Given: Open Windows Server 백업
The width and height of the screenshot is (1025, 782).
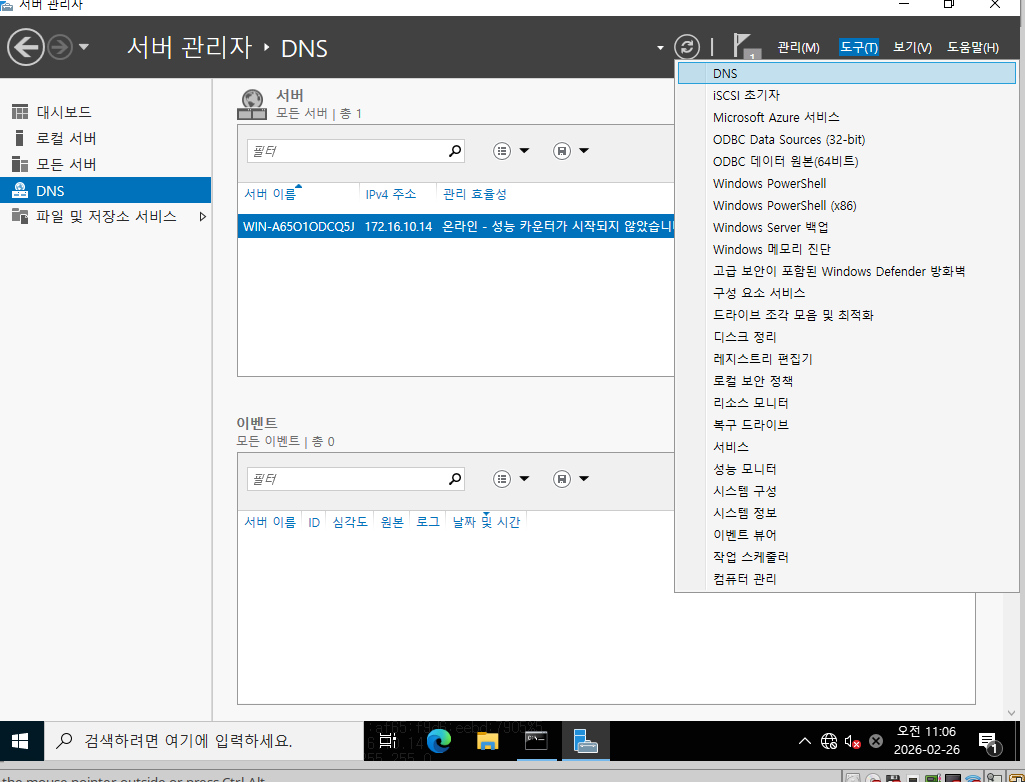Looking at the screenshot, I should pos(847,228).
